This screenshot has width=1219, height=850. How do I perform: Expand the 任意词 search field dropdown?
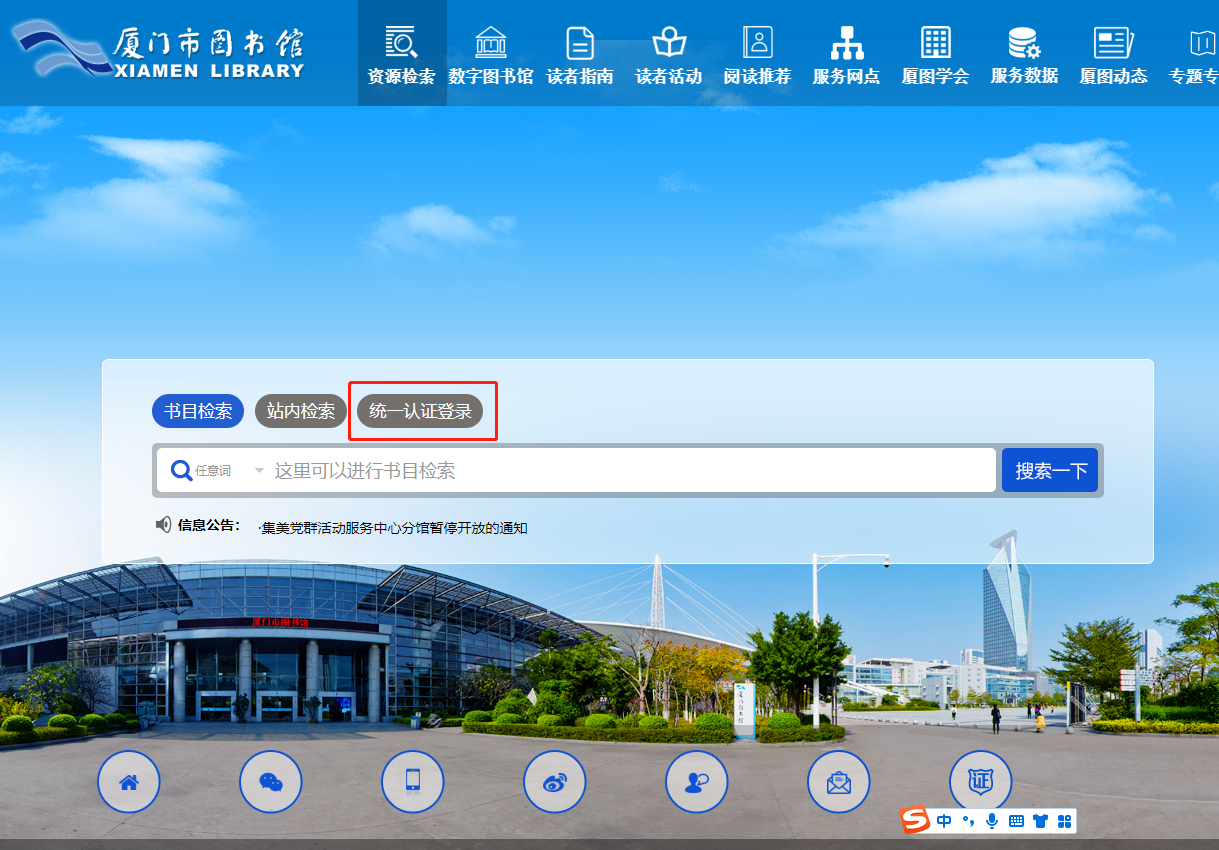[x=259, y=471]
